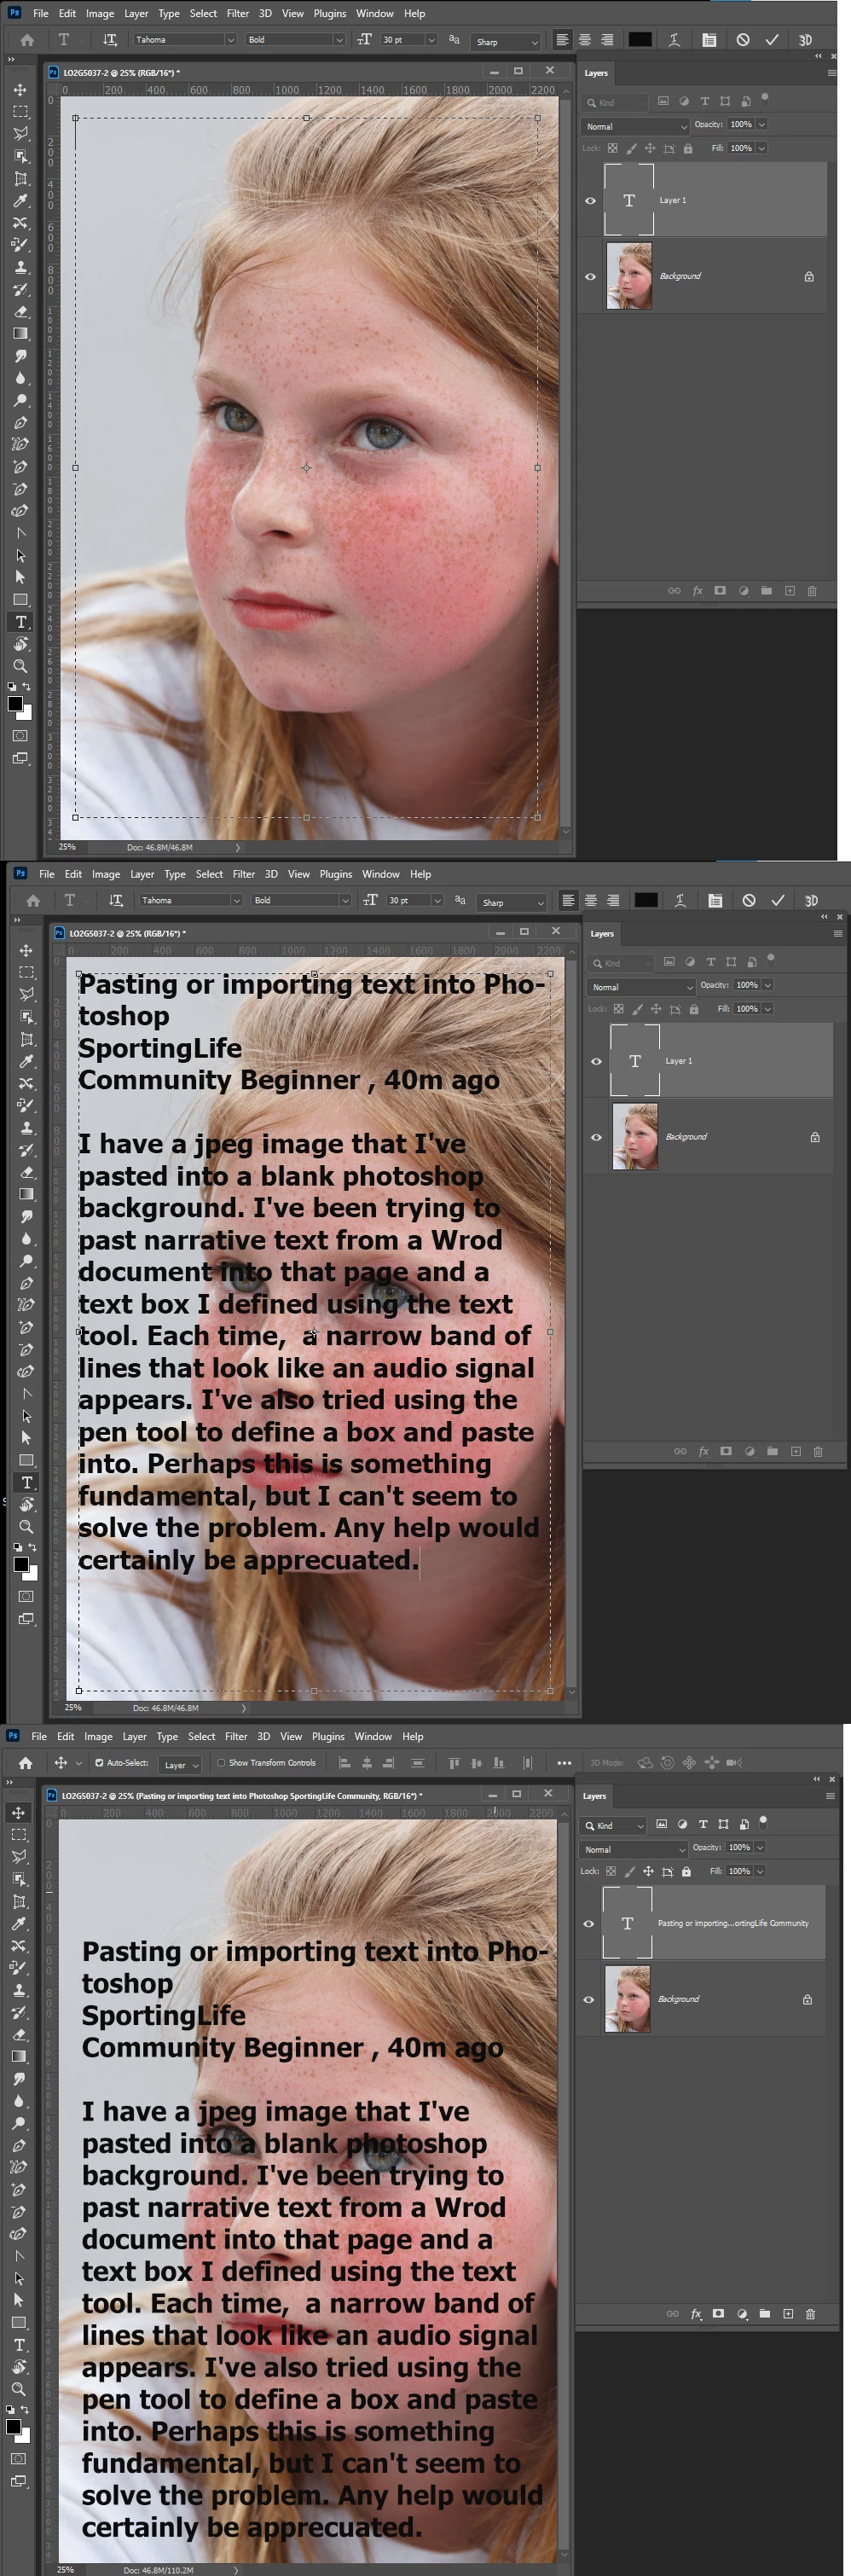
Task: Pick the Clone Stamp tool in the top window
Action: [x=20, y=267]
